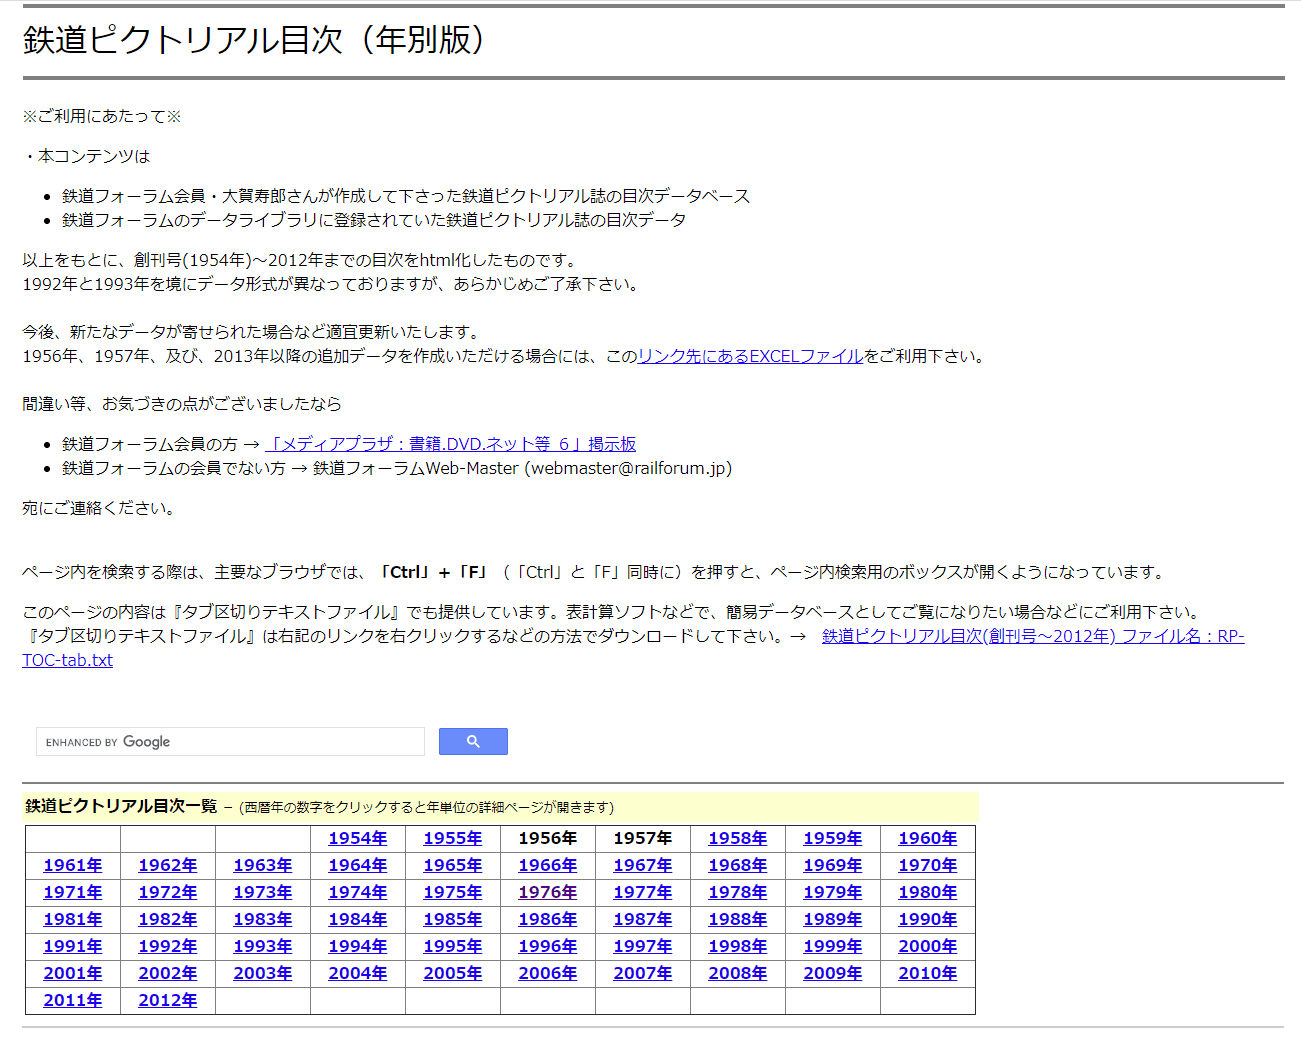Open the 1988年 index page
The image size is (1301, 1038).
pos(738,919)
